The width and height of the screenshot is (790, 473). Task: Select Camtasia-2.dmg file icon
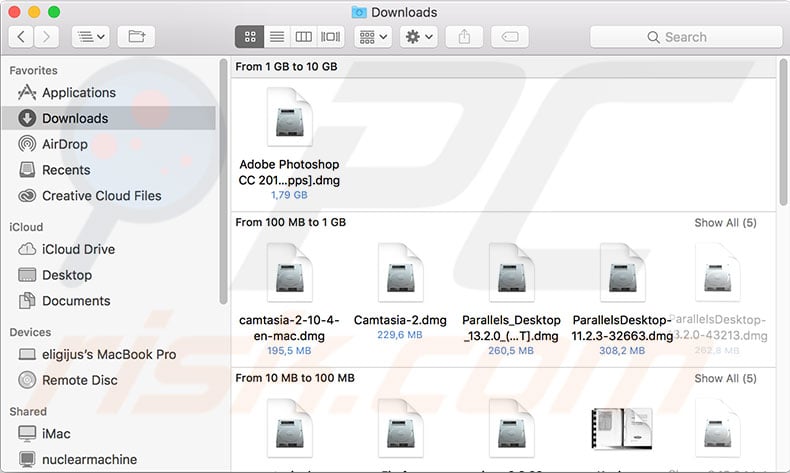(400, 273)
